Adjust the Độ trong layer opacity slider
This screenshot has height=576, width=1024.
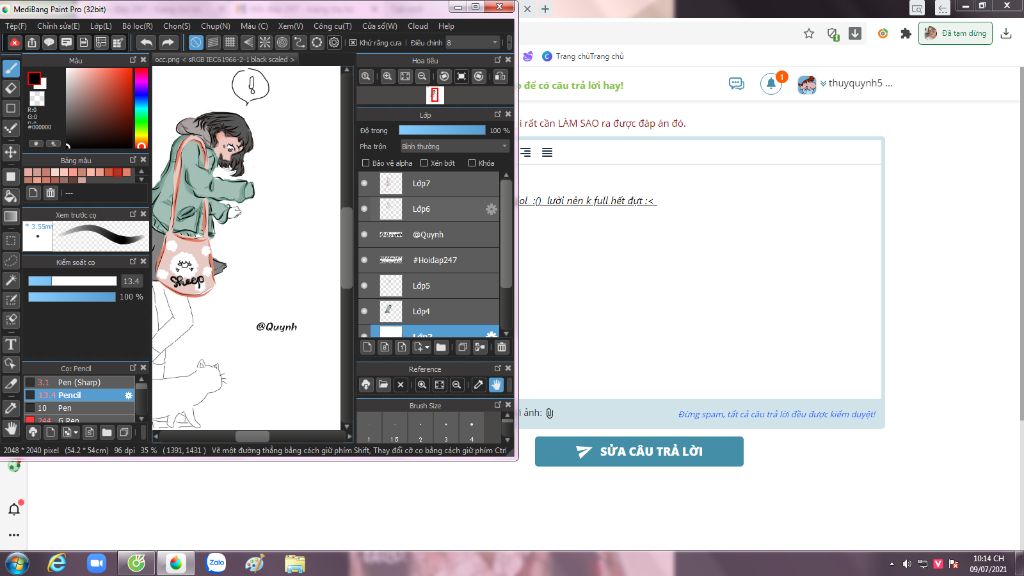(442, 131)
